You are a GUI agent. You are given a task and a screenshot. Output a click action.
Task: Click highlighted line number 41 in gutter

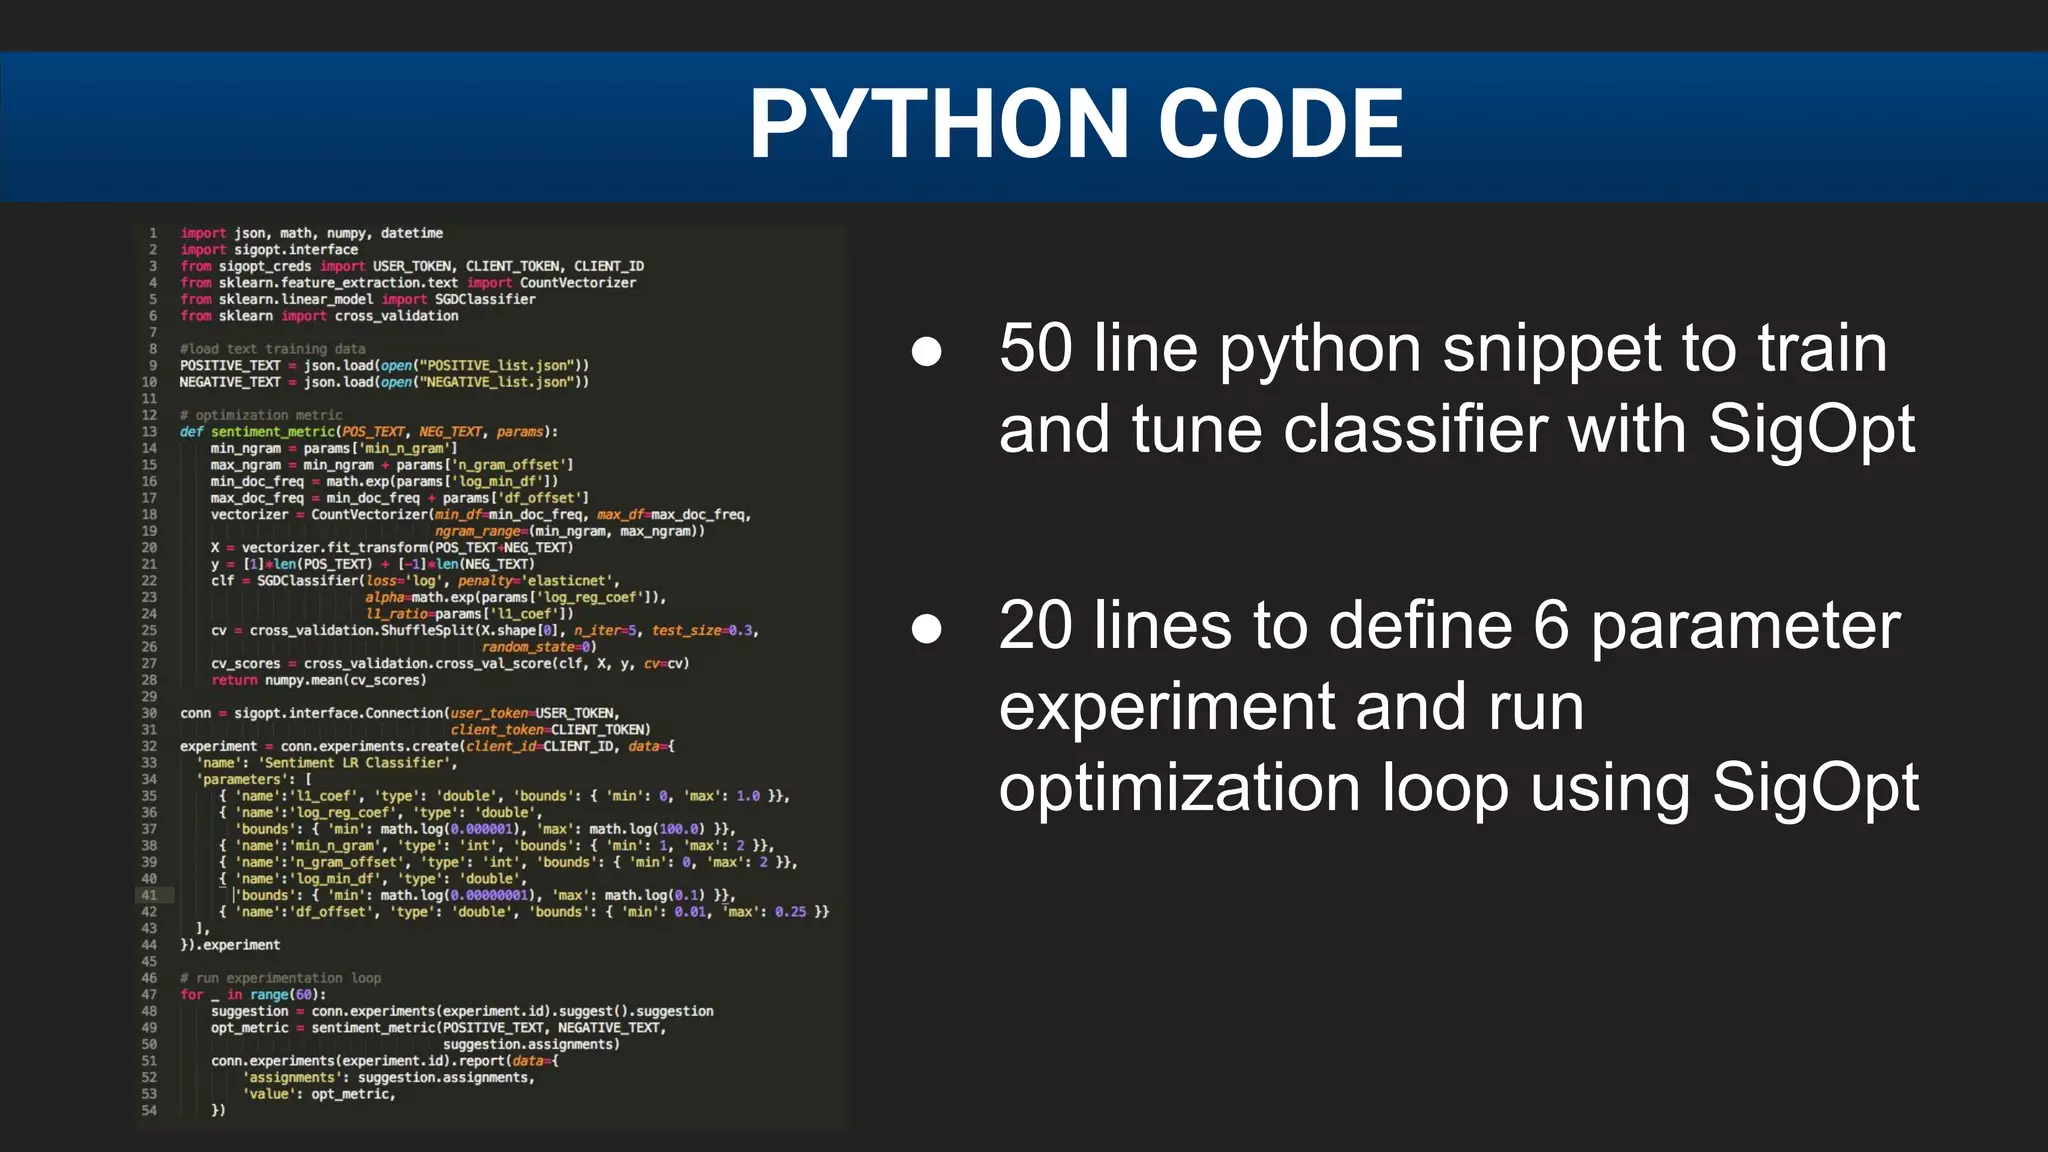[x=149, y=896]
